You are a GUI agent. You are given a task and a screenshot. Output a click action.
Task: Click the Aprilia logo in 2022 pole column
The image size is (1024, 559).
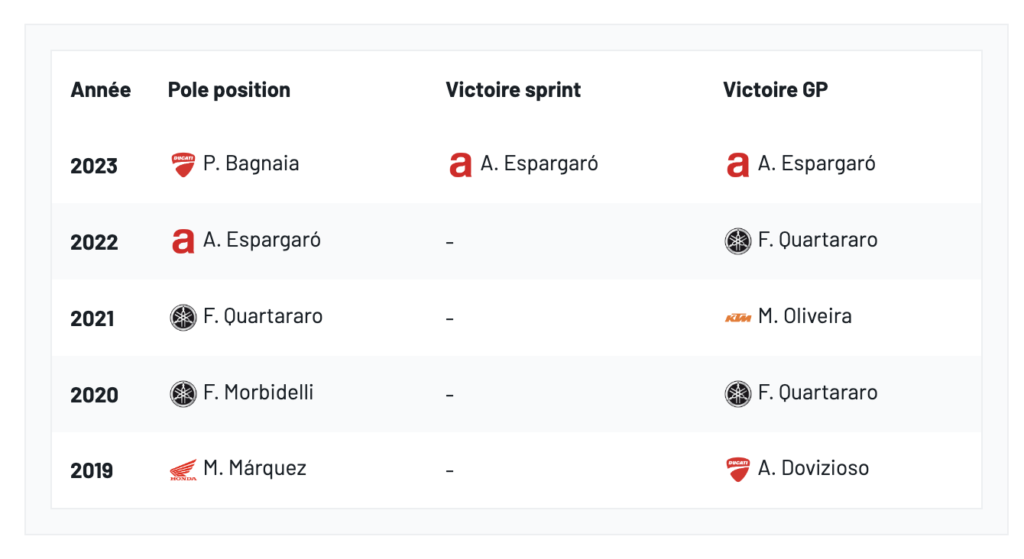[183, 241]
